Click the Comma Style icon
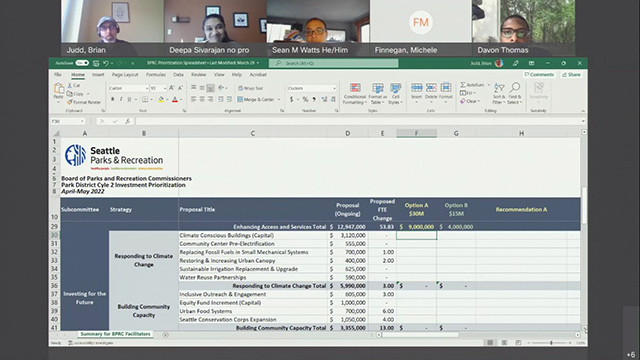 [314, 100]
